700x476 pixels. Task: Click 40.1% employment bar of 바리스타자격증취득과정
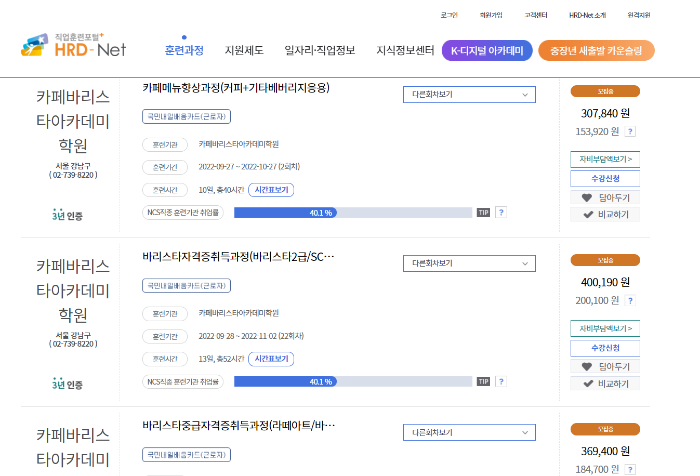(353, 381)
